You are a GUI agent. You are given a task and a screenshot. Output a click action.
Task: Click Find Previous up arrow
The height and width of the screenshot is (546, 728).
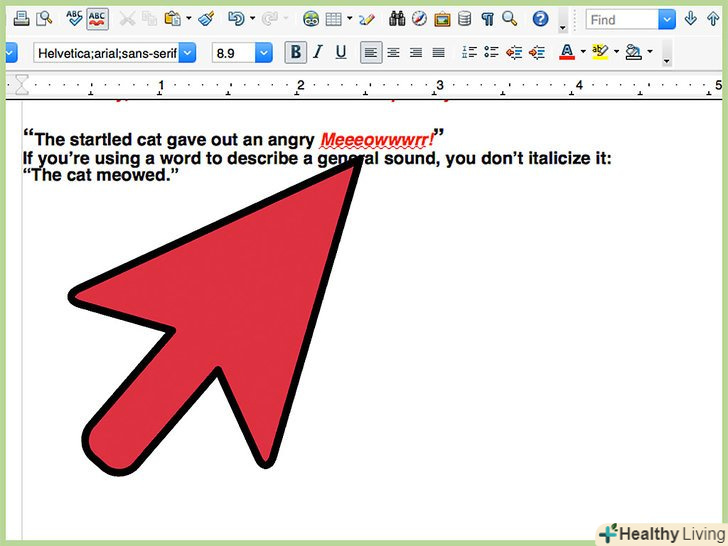click(713, 19)
